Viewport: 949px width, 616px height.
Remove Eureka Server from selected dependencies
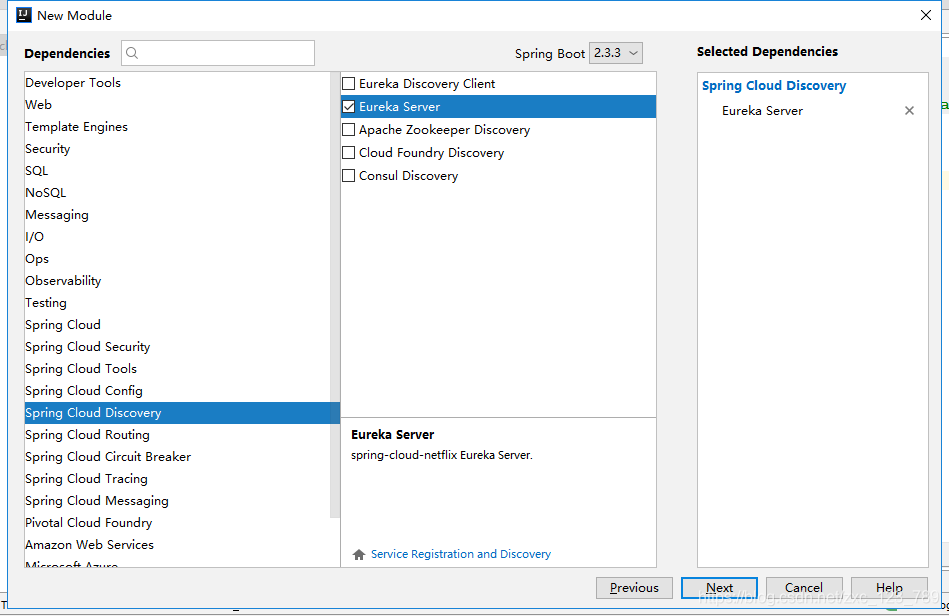[909, 111]
